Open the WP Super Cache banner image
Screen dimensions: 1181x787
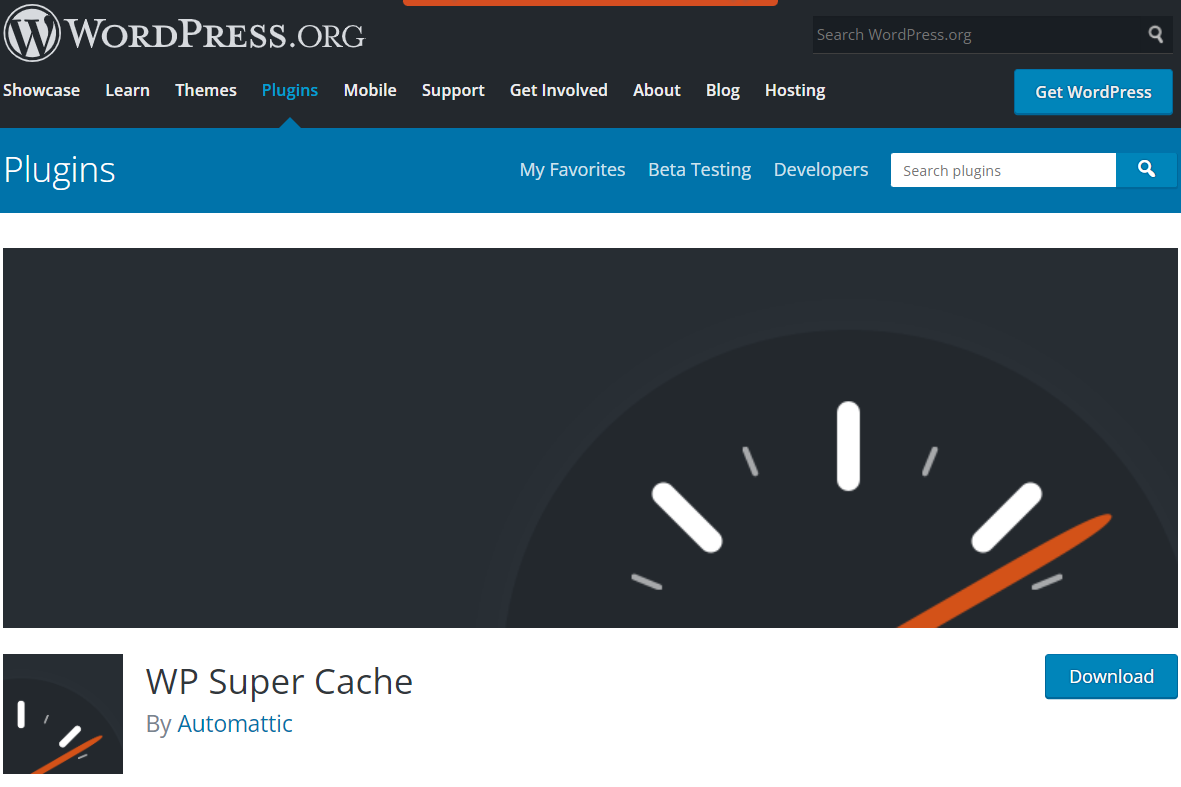(x=590, y=438)
